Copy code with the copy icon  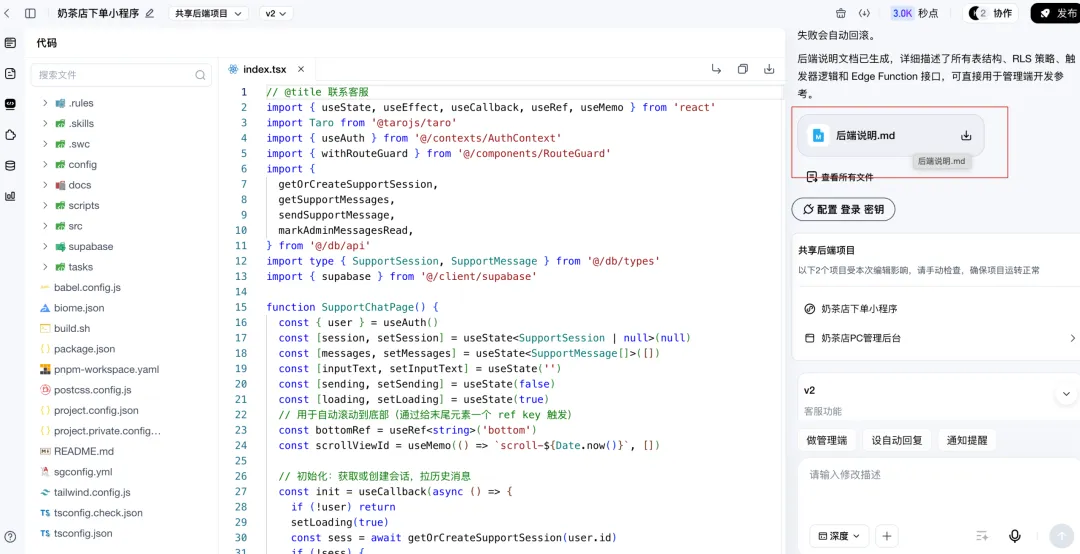[742, 69]
